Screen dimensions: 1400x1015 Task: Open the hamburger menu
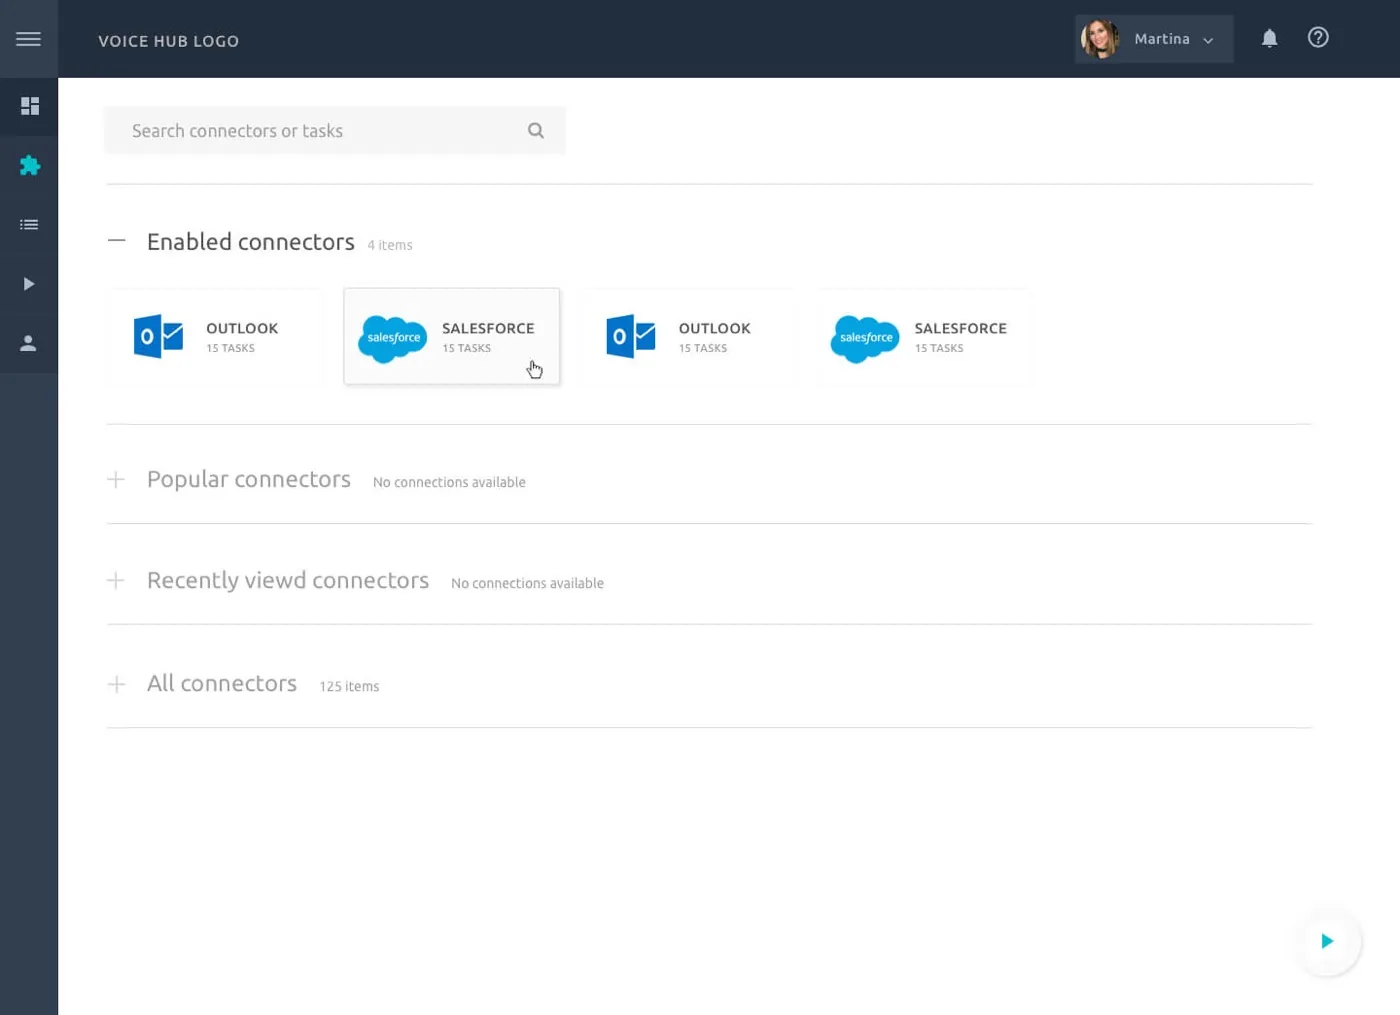(28, 39)
